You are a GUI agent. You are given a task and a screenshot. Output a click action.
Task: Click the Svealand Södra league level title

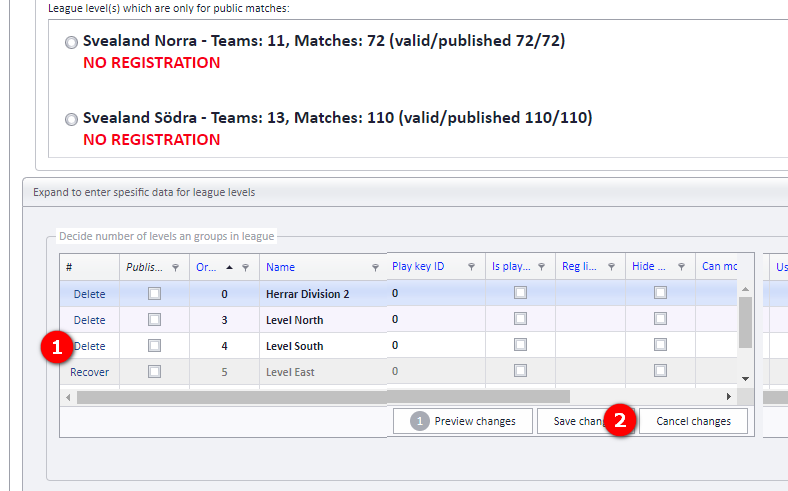tap(338, 118)
